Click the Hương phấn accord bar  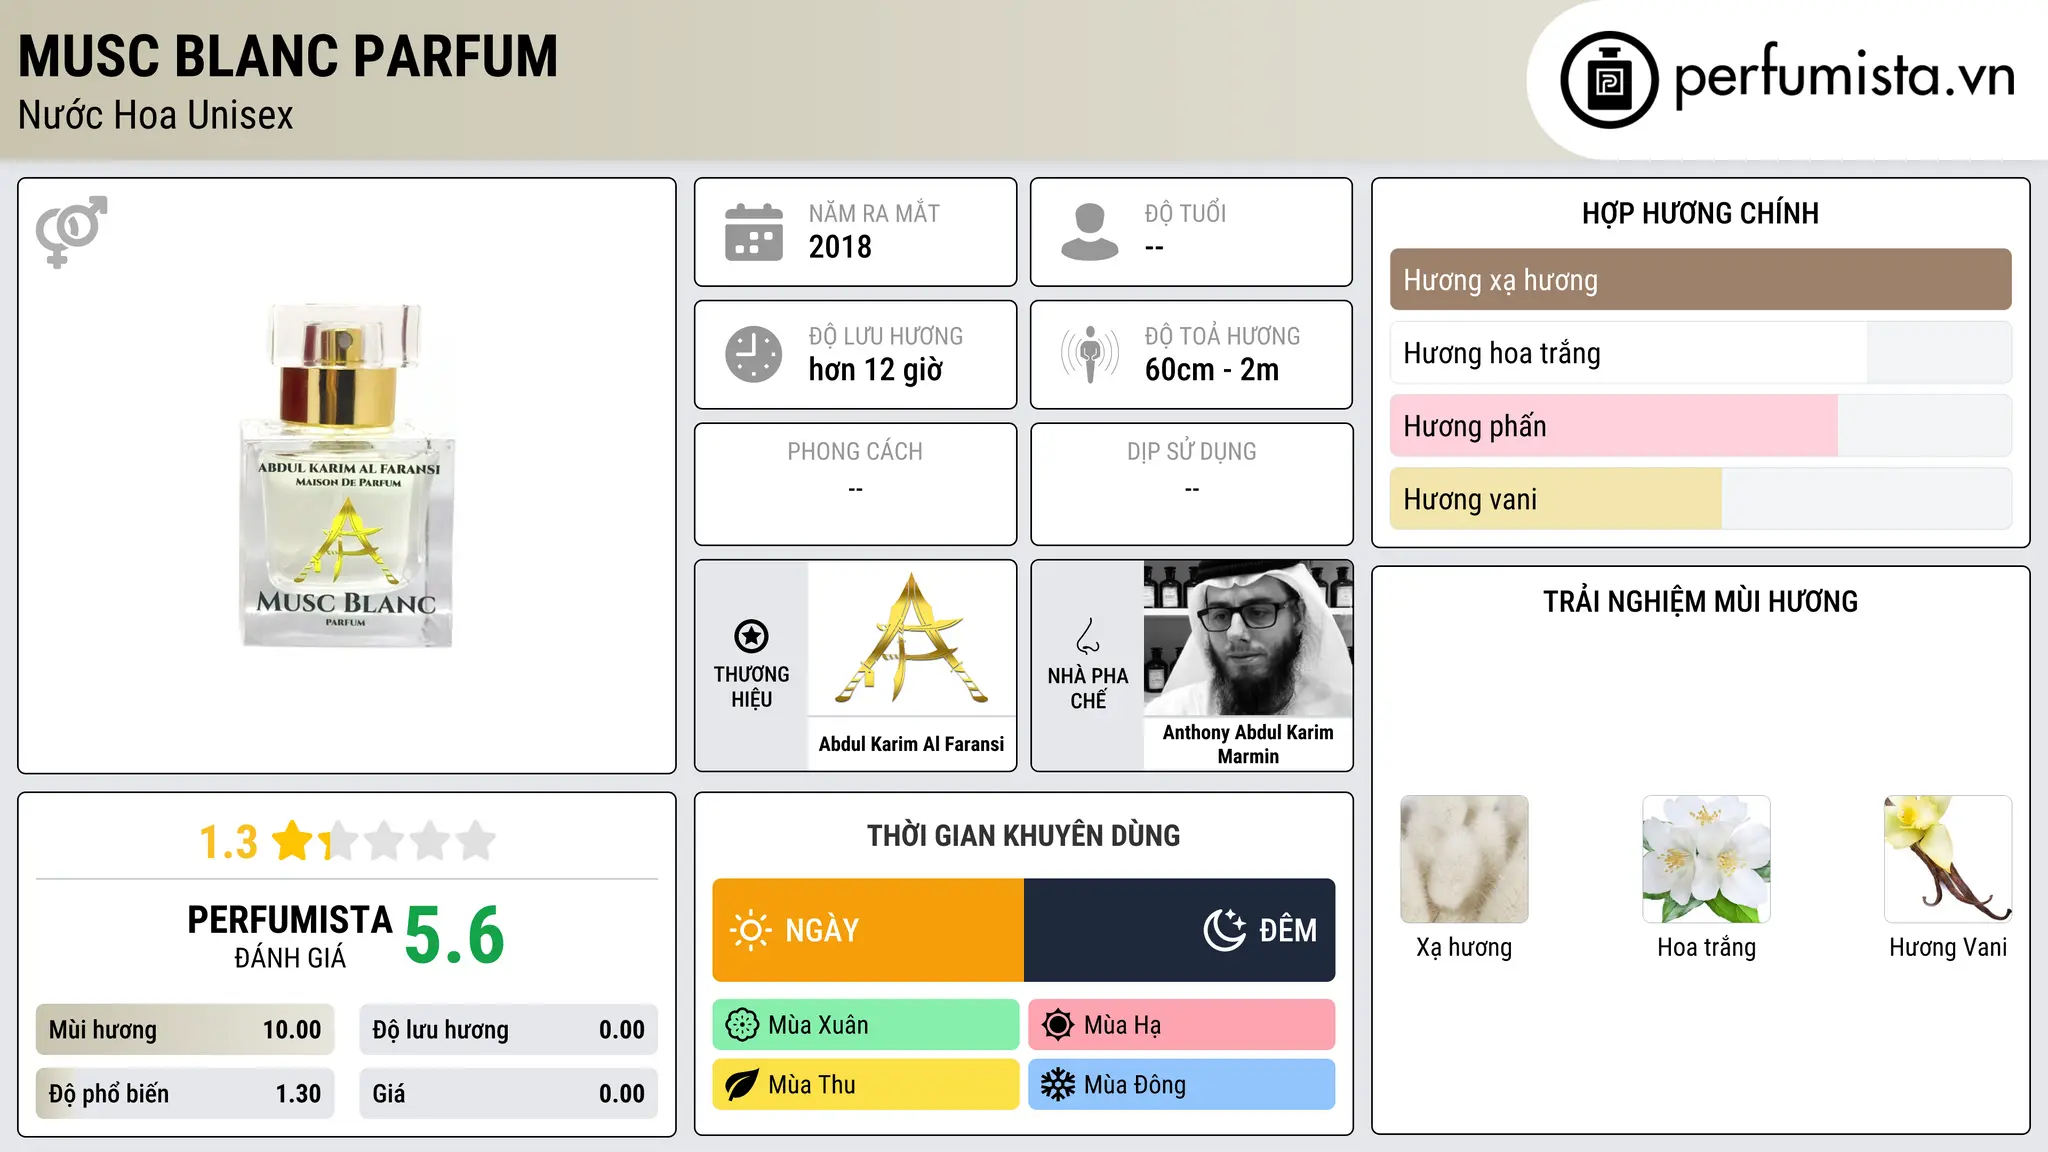click(x=1700, y=426)
